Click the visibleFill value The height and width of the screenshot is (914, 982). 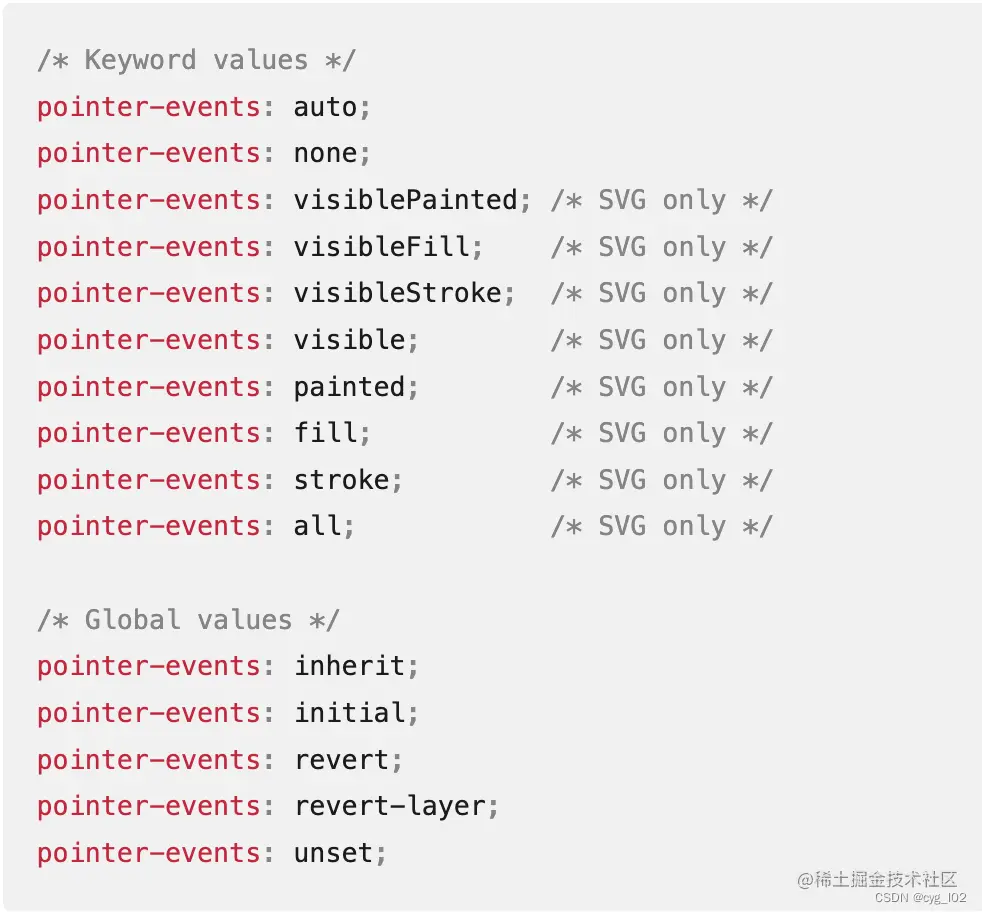[x=381, y=247]
